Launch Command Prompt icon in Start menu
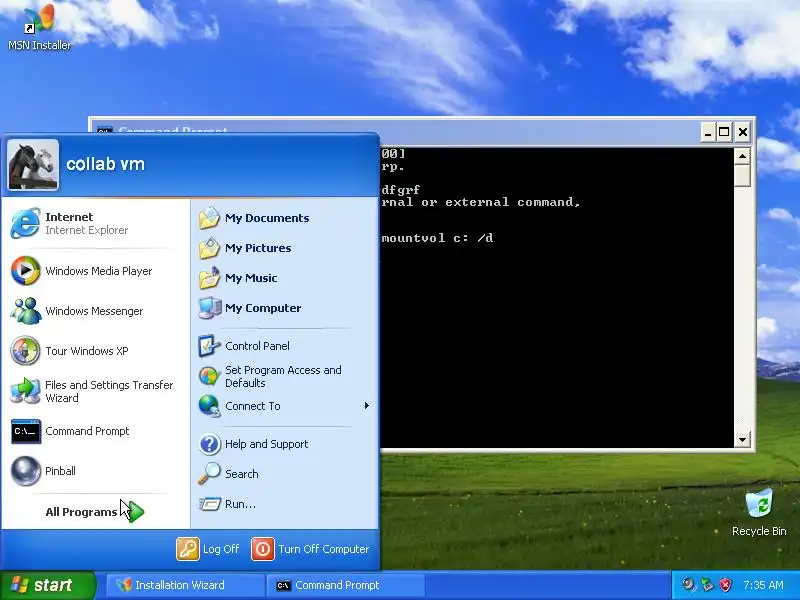Screen dimensions: 800x600 26,431
